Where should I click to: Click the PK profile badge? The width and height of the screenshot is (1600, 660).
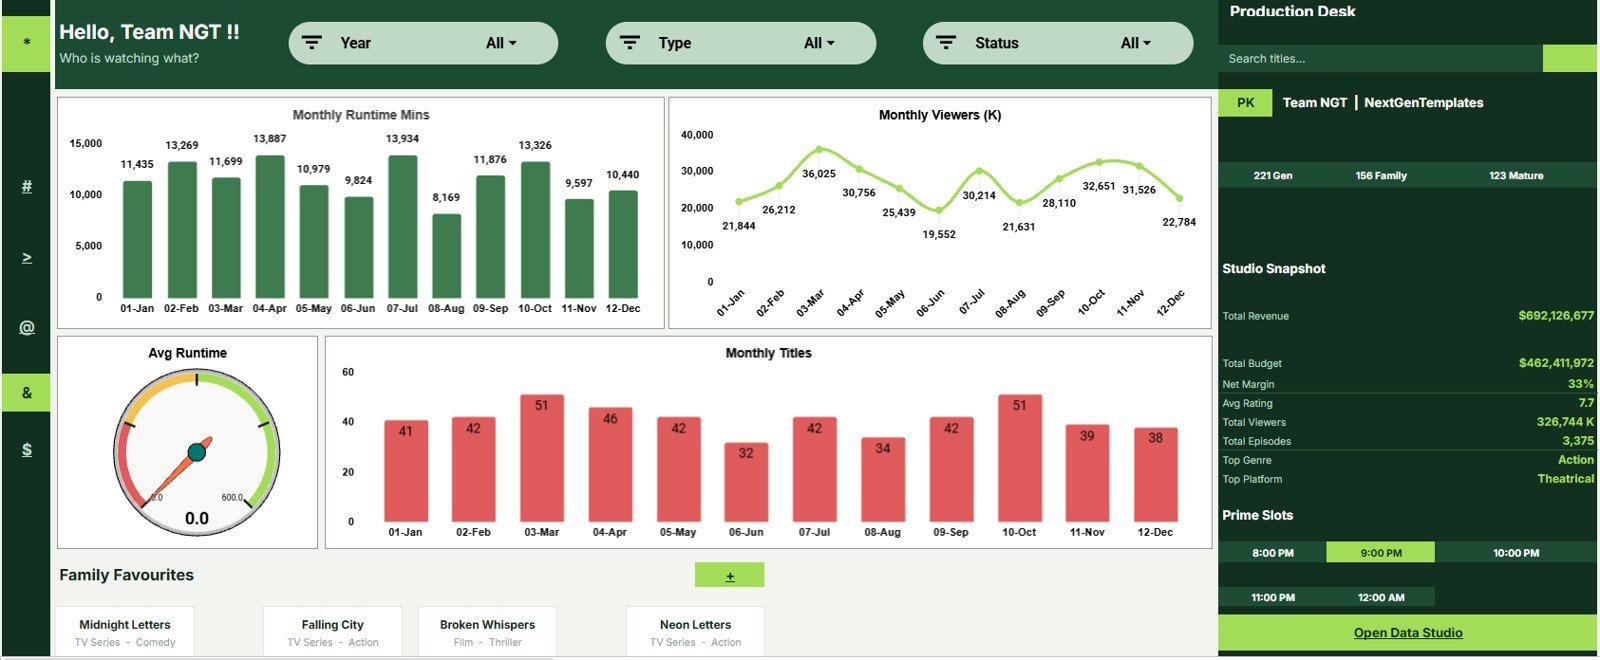1245,102
